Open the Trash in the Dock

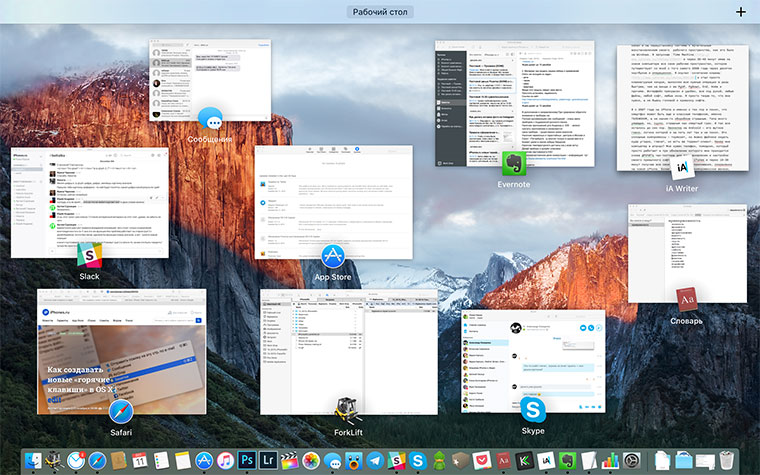[x=727, y=460]
